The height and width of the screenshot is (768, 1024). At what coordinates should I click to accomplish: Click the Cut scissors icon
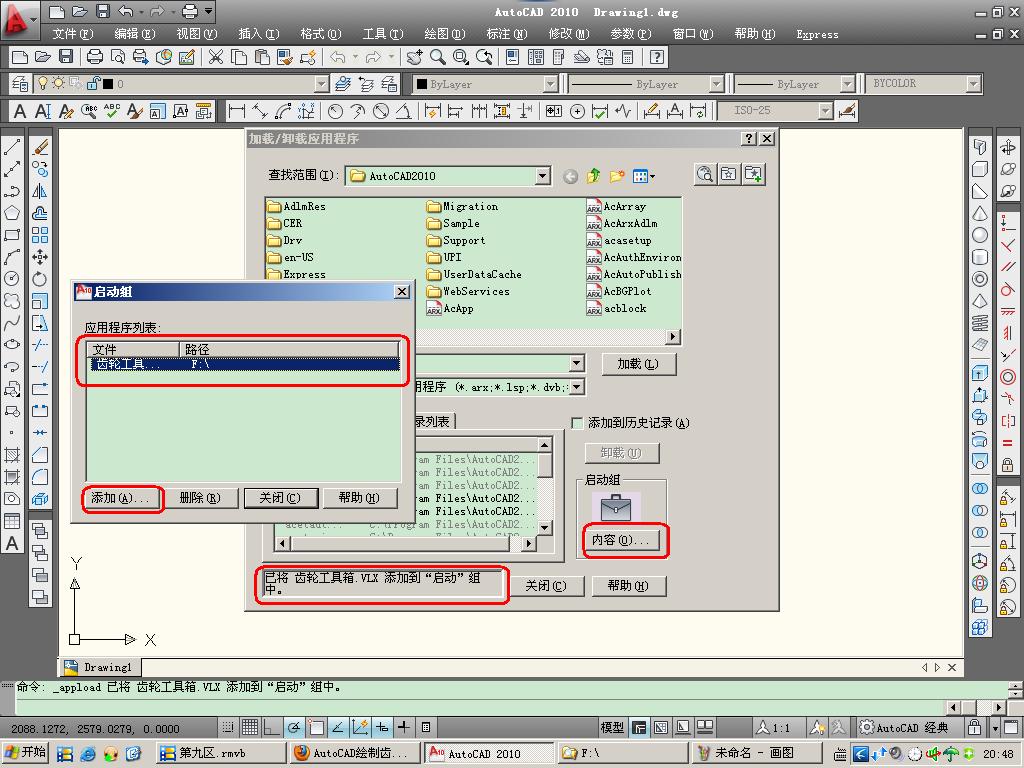216,57
